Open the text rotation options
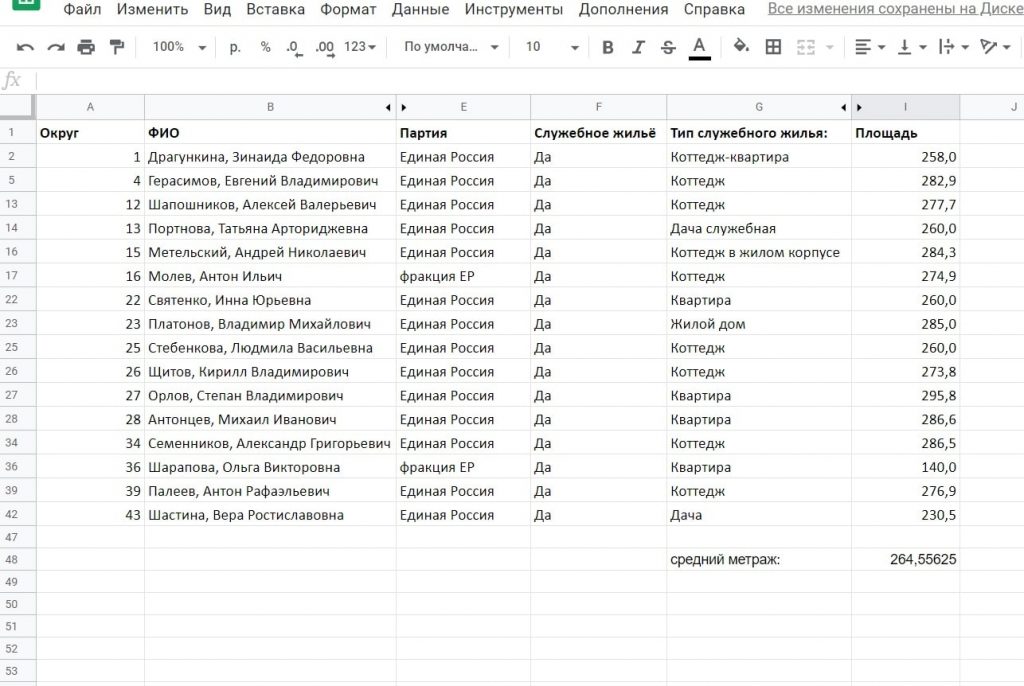Screen dimensions: 1024x686 (995, 47)
